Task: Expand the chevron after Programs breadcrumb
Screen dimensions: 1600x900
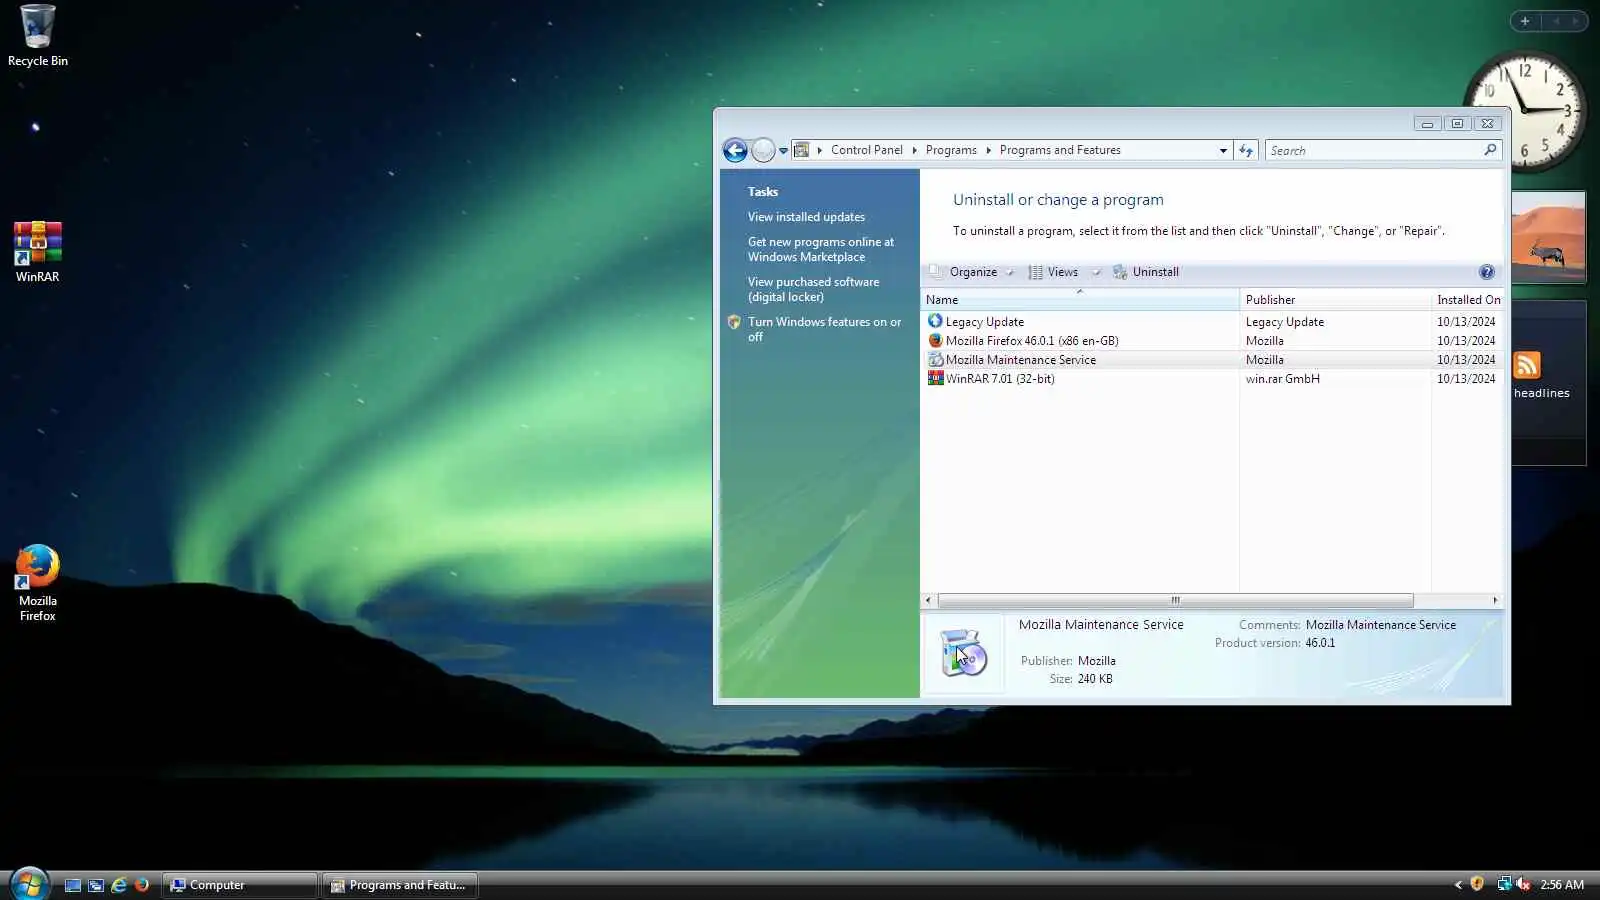Action: 988,150
